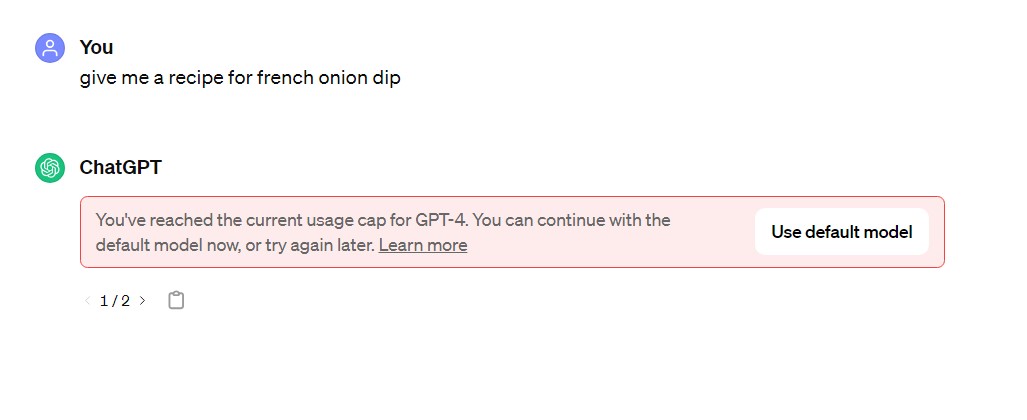This screenshot has height=420, width=1027.
Task: Click the number "1" in response counter
Action: [104, 301]
